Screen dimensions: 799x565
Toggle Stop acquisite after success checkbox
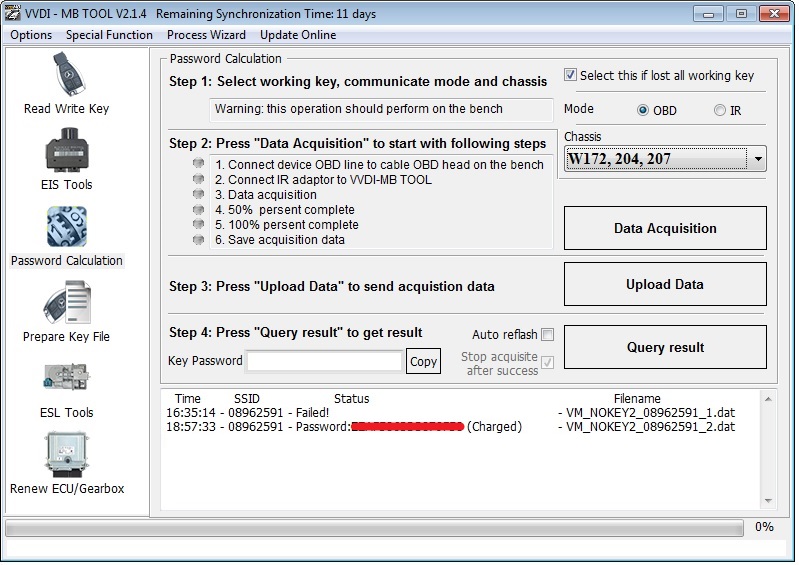tap(548, 362)
